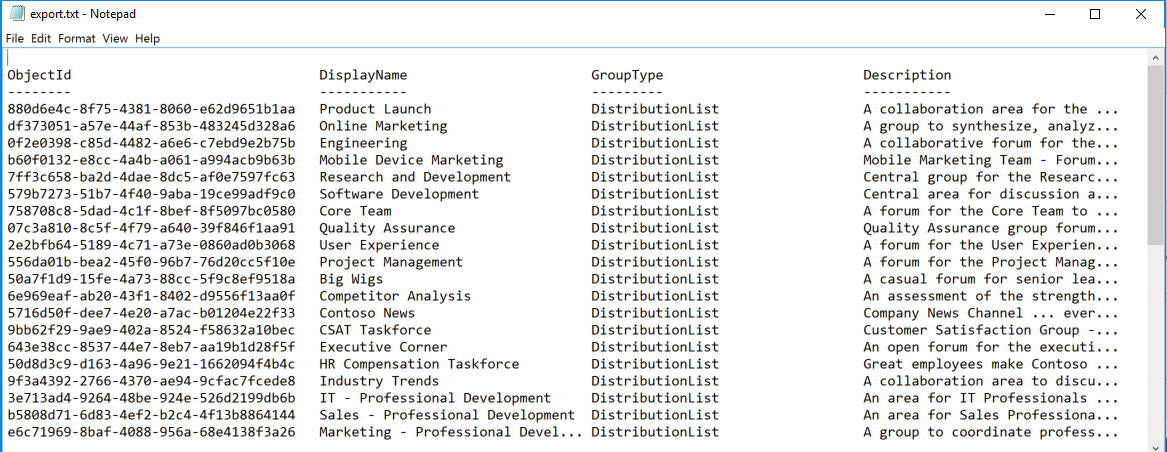Click the Notepad icon in title bar
Image resolution: width=1167 pixels, height=452 pixels.
coord(17,14)
